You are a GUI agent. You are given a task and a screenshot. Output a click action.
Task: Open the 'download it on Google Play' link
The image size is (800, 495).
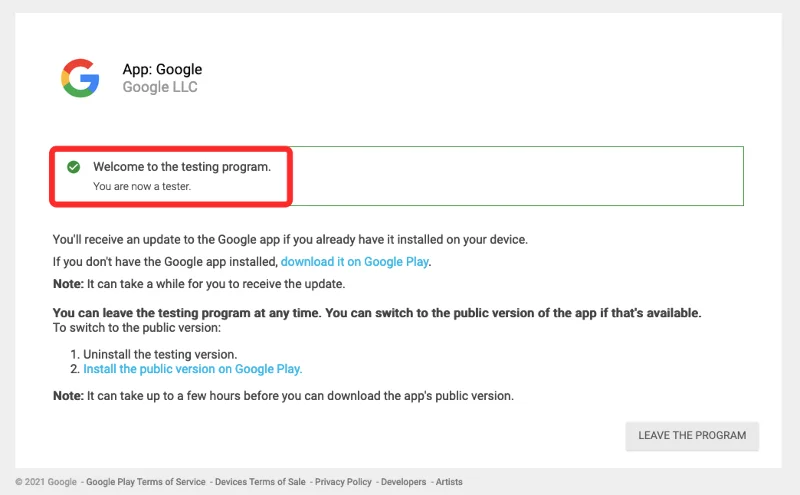355,261
